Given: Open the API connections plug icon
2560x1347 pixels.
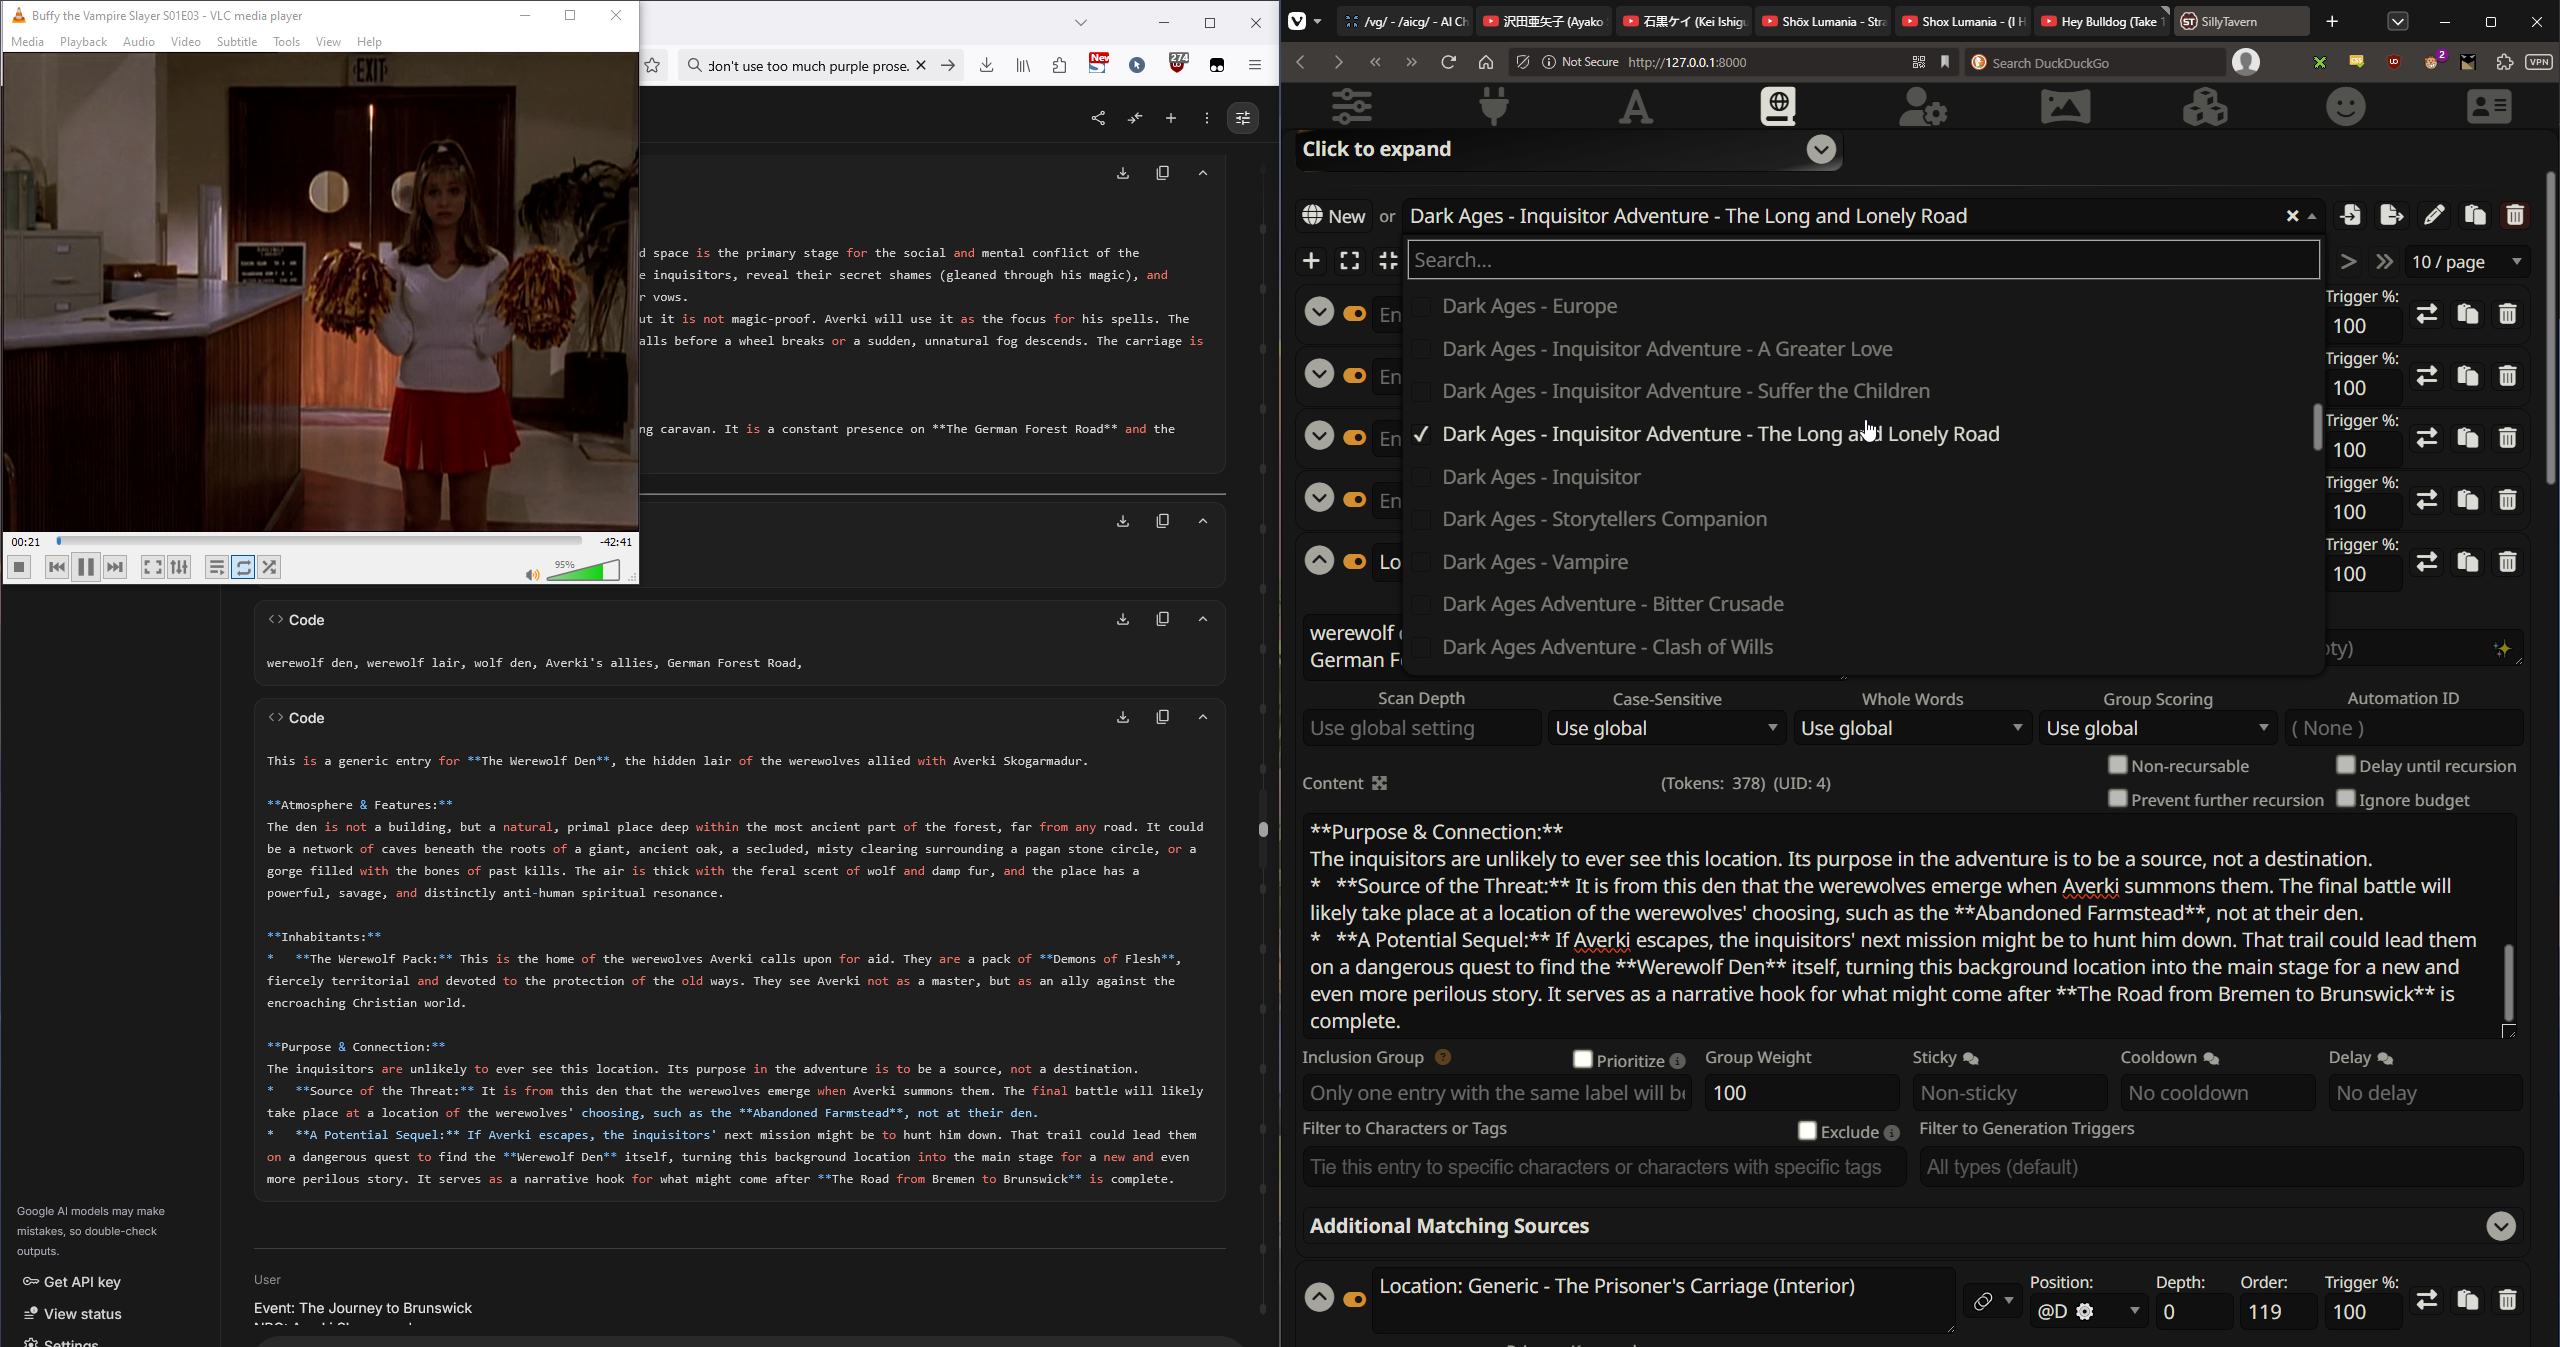Looking at the screenshot, I should pyautogui.click(x=1494, y=106).
